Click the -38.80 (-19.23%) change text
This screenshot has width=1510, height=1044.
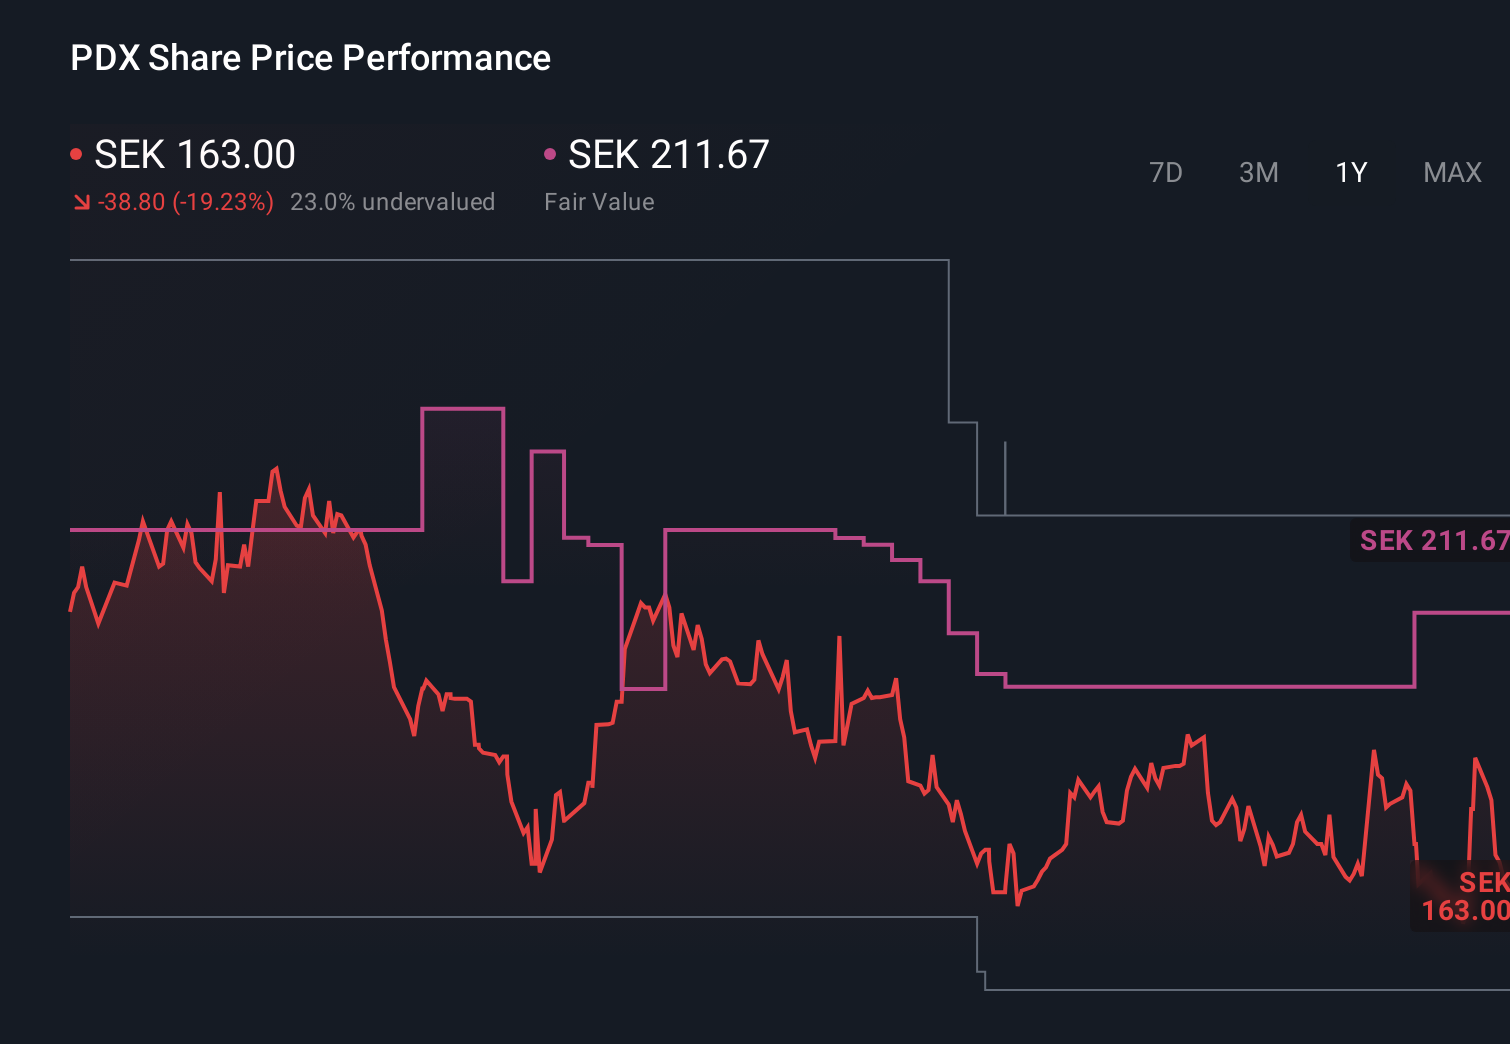coord(185,201)
